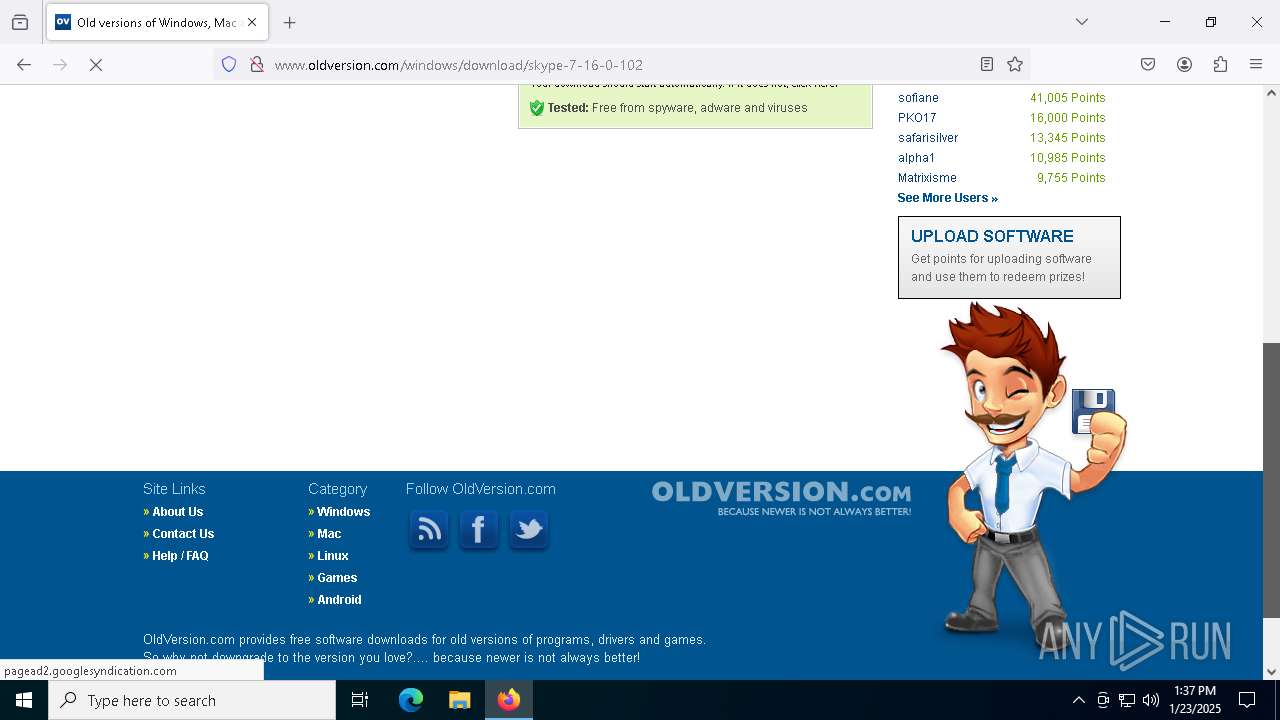Focus taskbar search box

192,700
